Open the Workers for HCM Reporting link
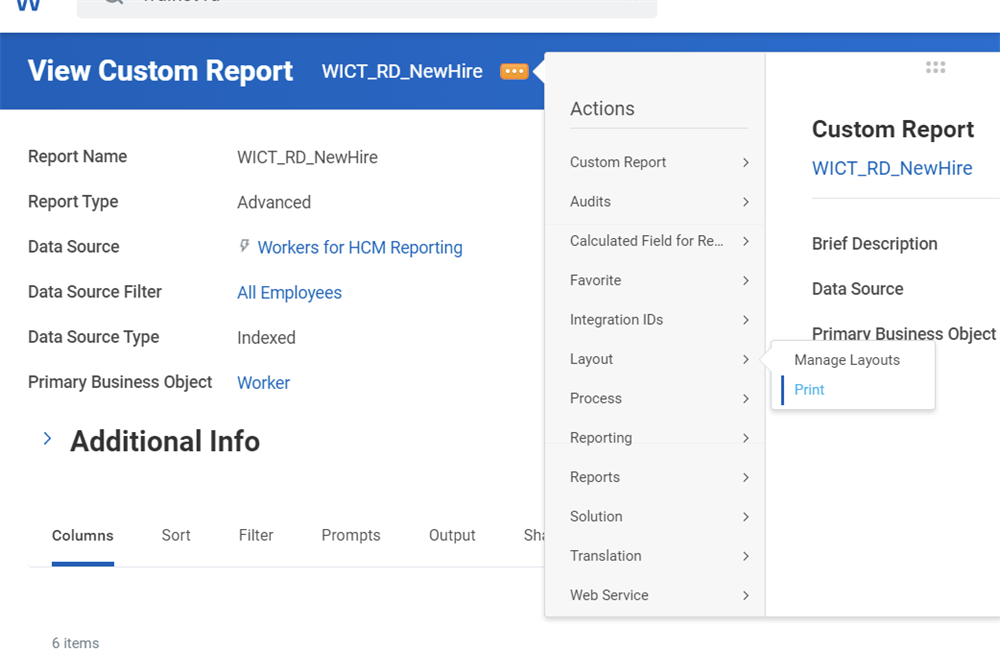This screenshot has height=651, width=1000. coord(360,247)
